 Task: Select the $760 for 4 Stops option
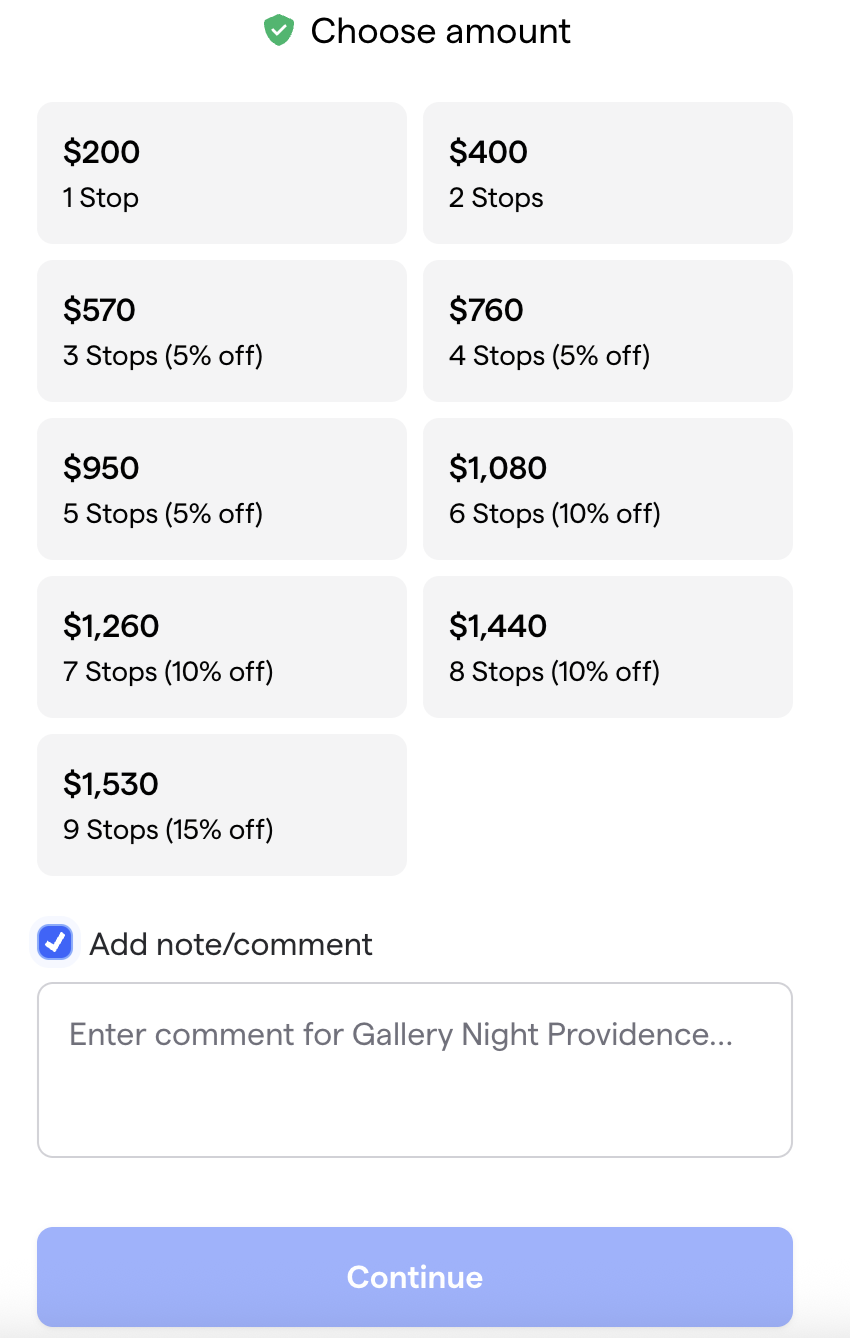(x=607, y=330)
